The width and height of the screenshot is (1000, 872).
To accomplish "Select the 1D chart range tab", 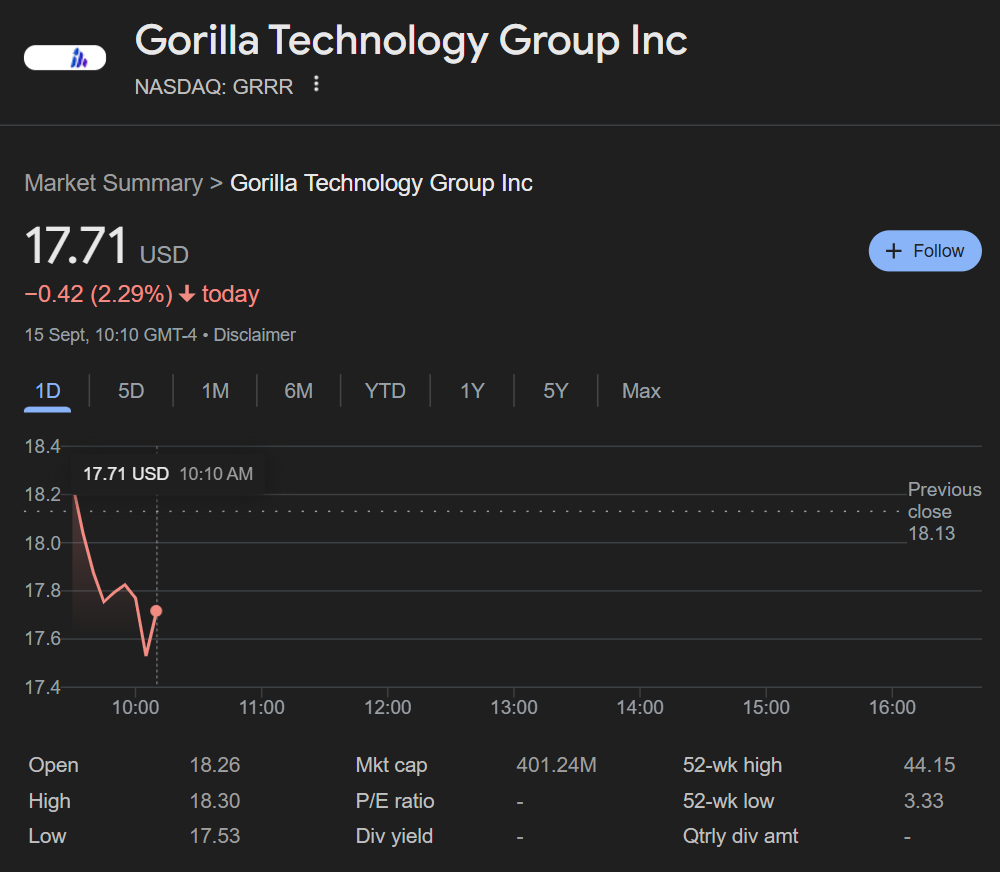I will (48, 391).
